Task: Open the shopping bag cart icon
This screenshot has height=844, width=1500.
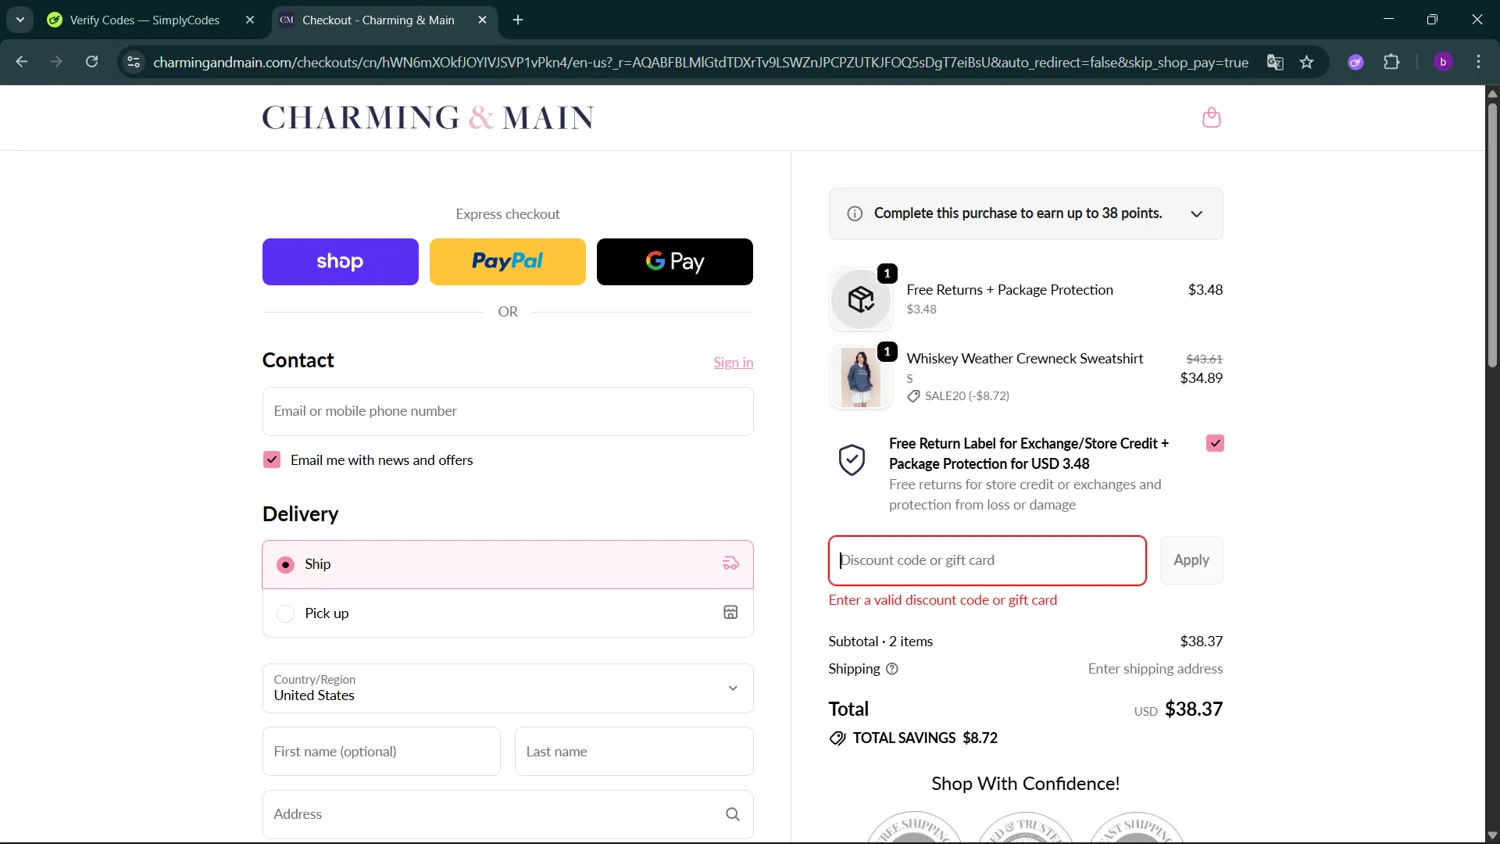Action: (1211, 118)
